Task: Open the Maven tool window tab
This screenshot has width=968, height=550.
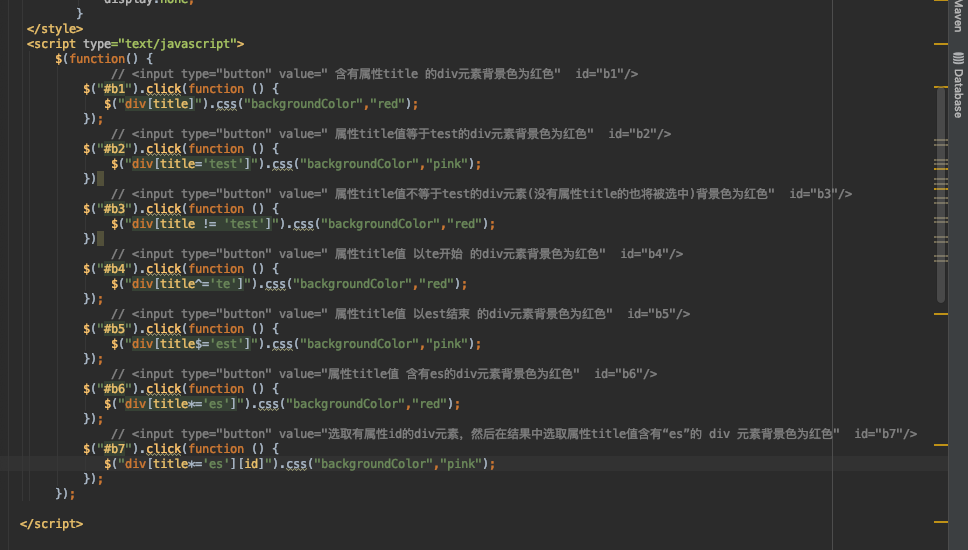Action: coord(958,15)
